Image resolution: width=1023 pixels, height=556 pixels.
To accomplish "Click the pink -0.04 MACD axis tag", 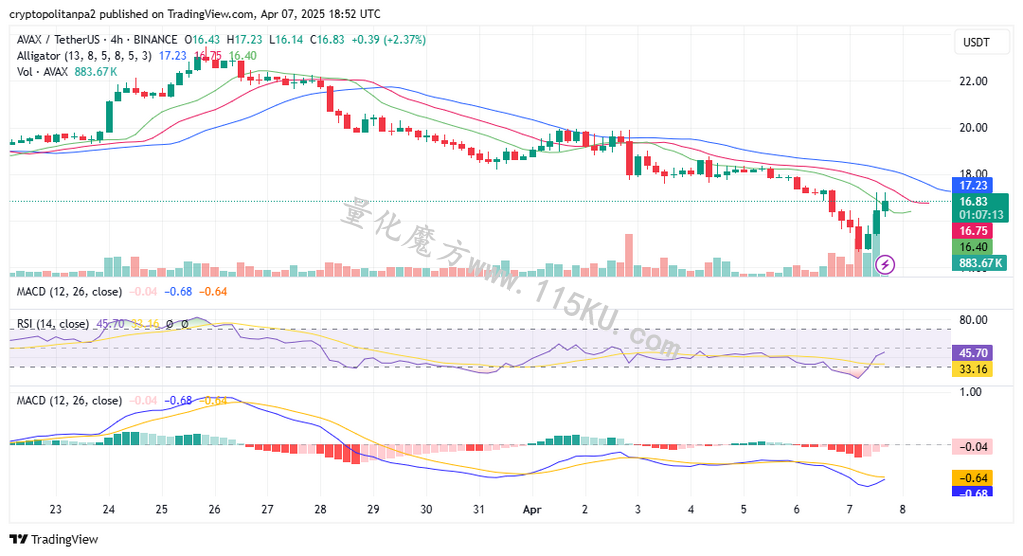I will (973, 447).
